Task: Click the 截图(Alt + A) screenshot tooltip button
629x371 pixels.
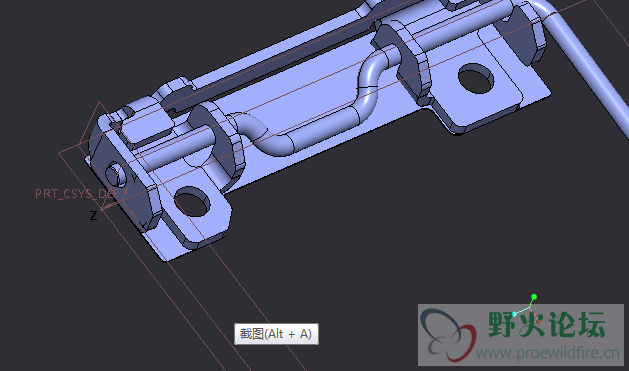Action: (276, 334)
